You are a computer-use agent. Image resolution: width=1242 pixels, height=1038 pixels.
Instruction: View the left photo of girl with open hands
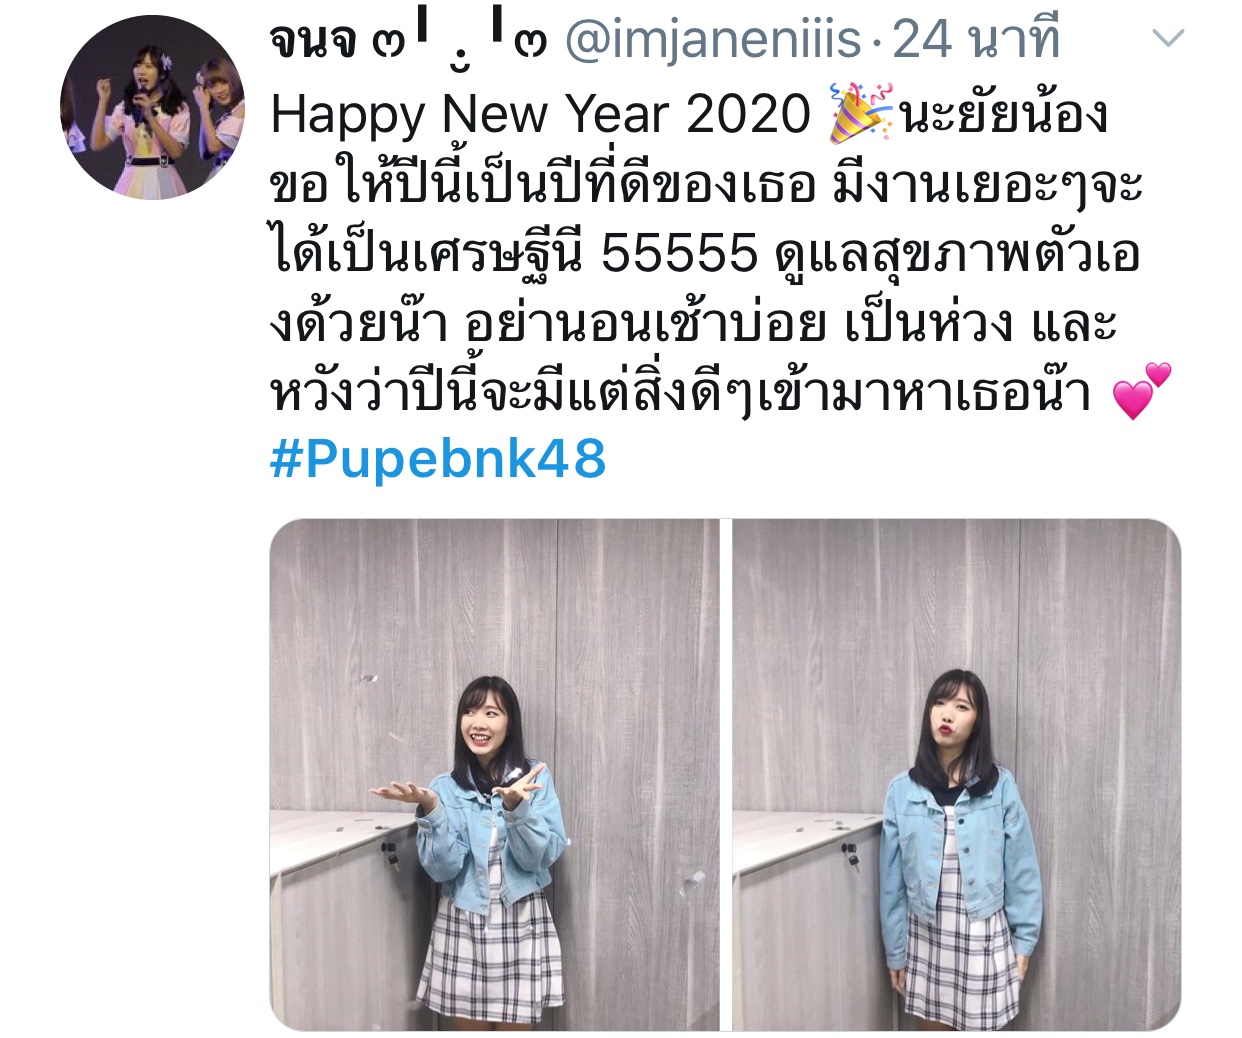(x=494, y=774)
